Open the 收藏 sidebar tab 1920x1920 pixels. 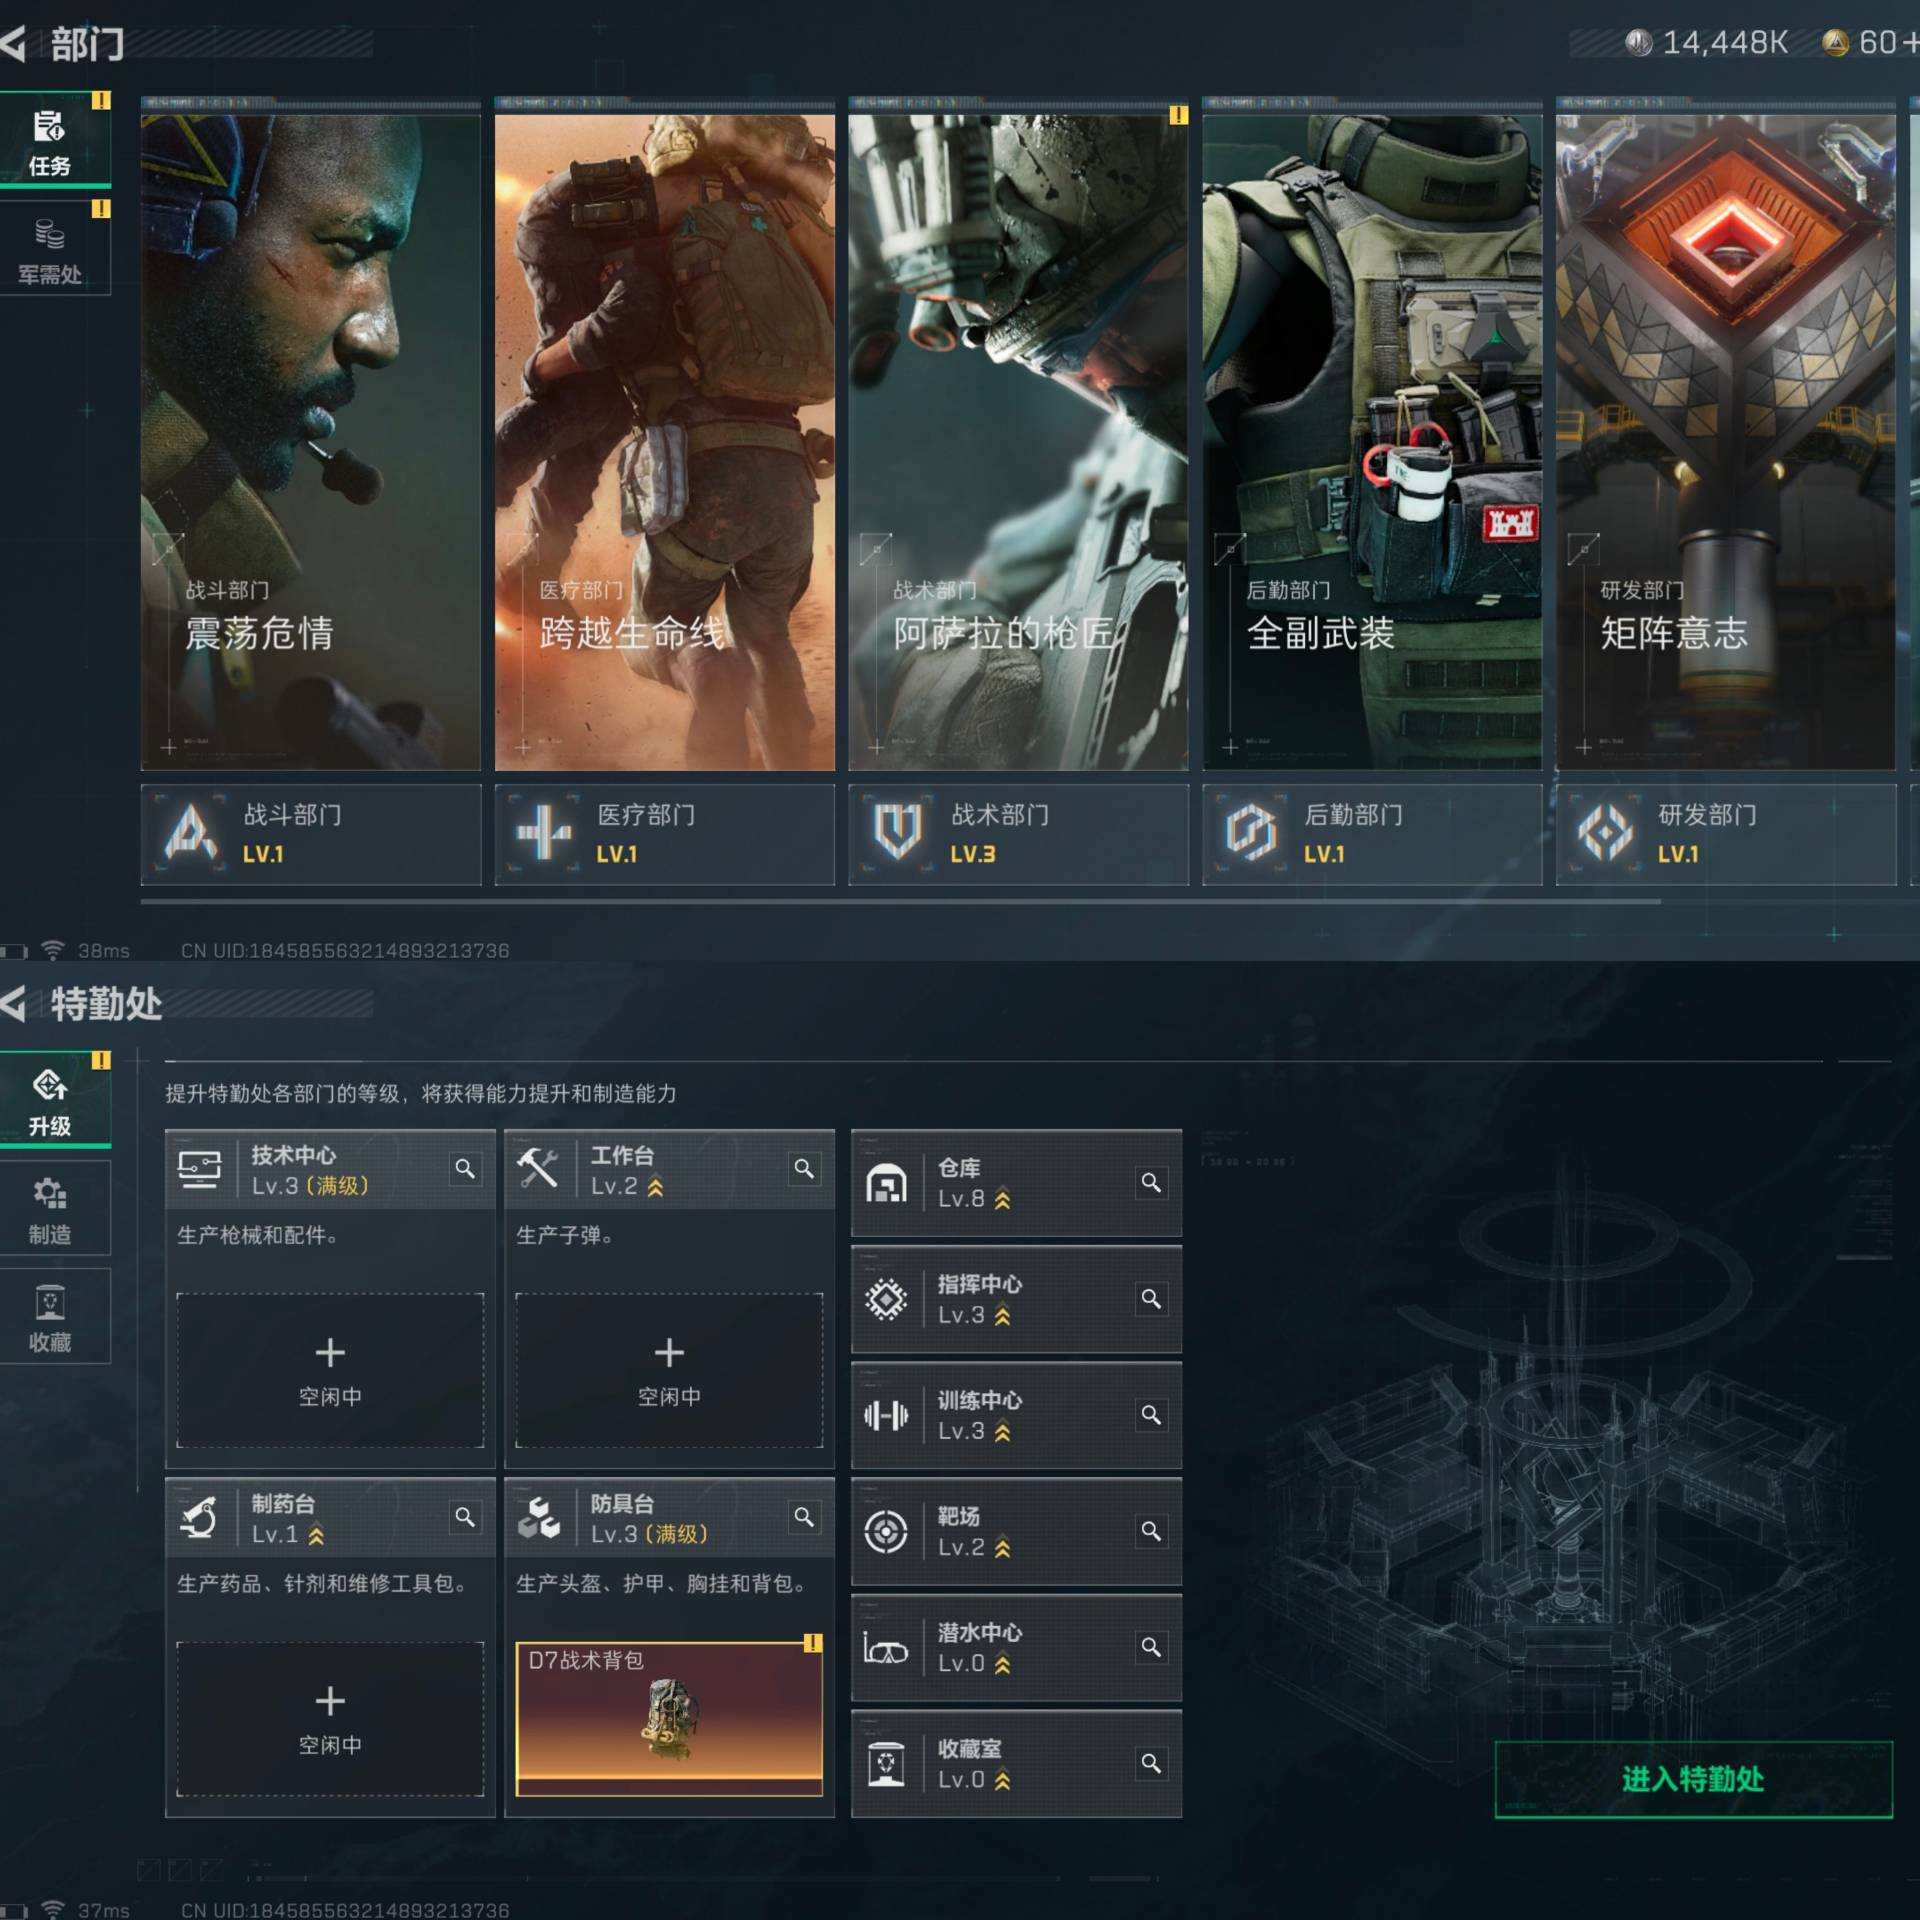pyautogui.click(x=50, y=1318)
